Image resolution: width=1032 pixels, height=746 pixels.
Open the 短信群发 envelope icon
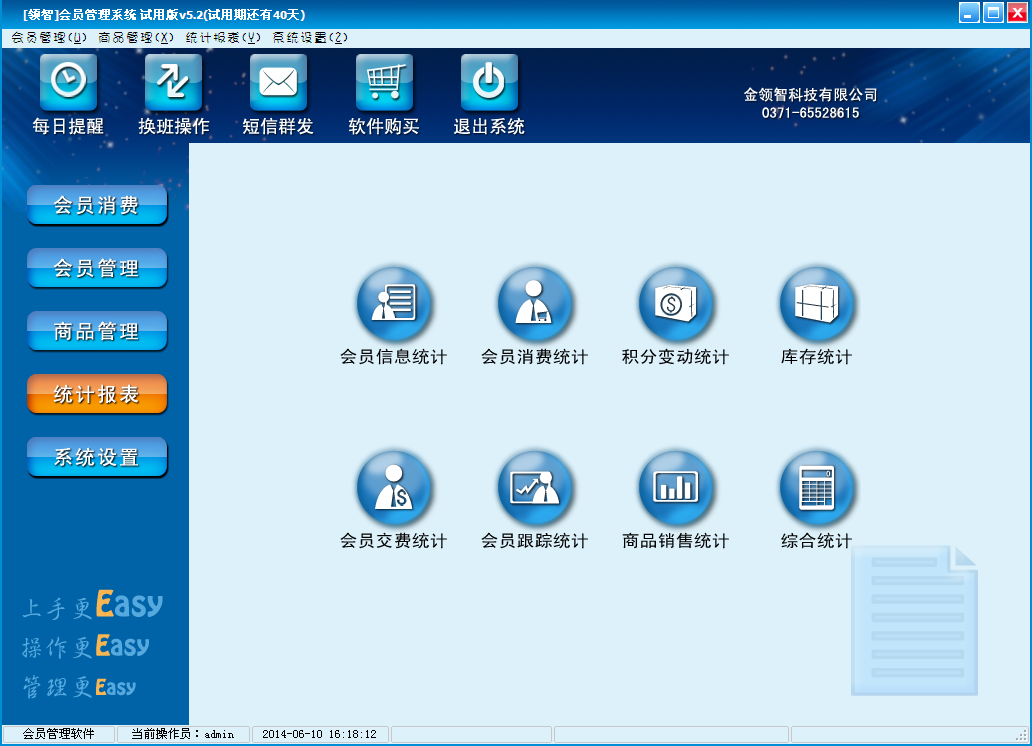click(x=278, y=82)
